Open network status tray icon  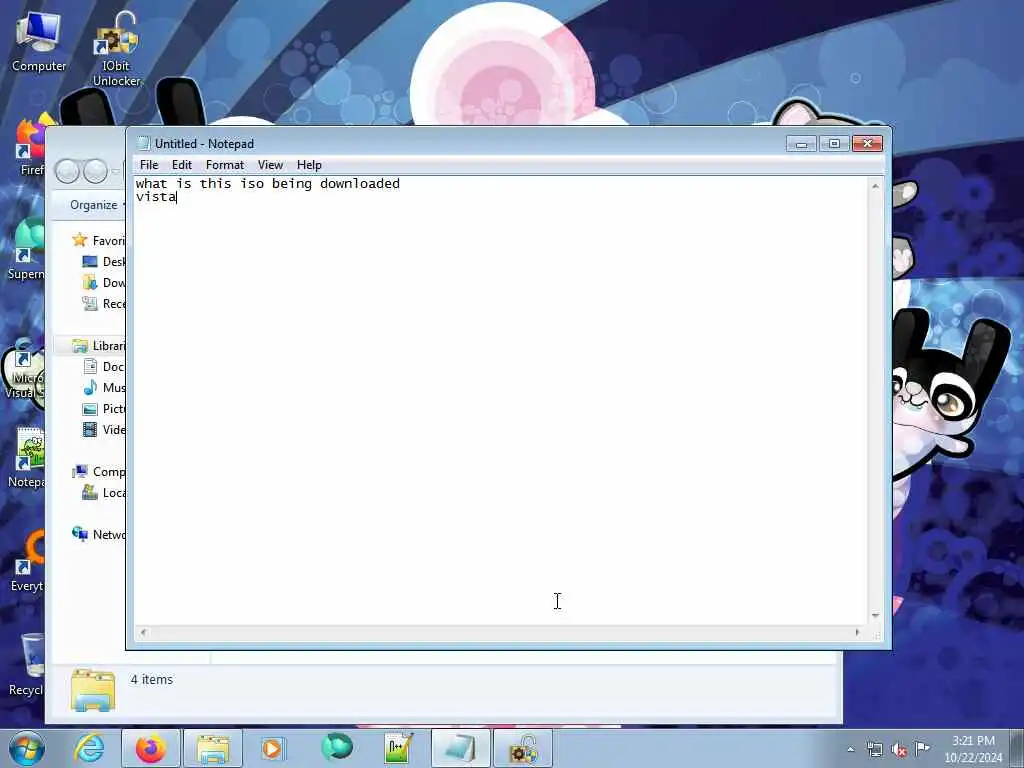point(875,750)
